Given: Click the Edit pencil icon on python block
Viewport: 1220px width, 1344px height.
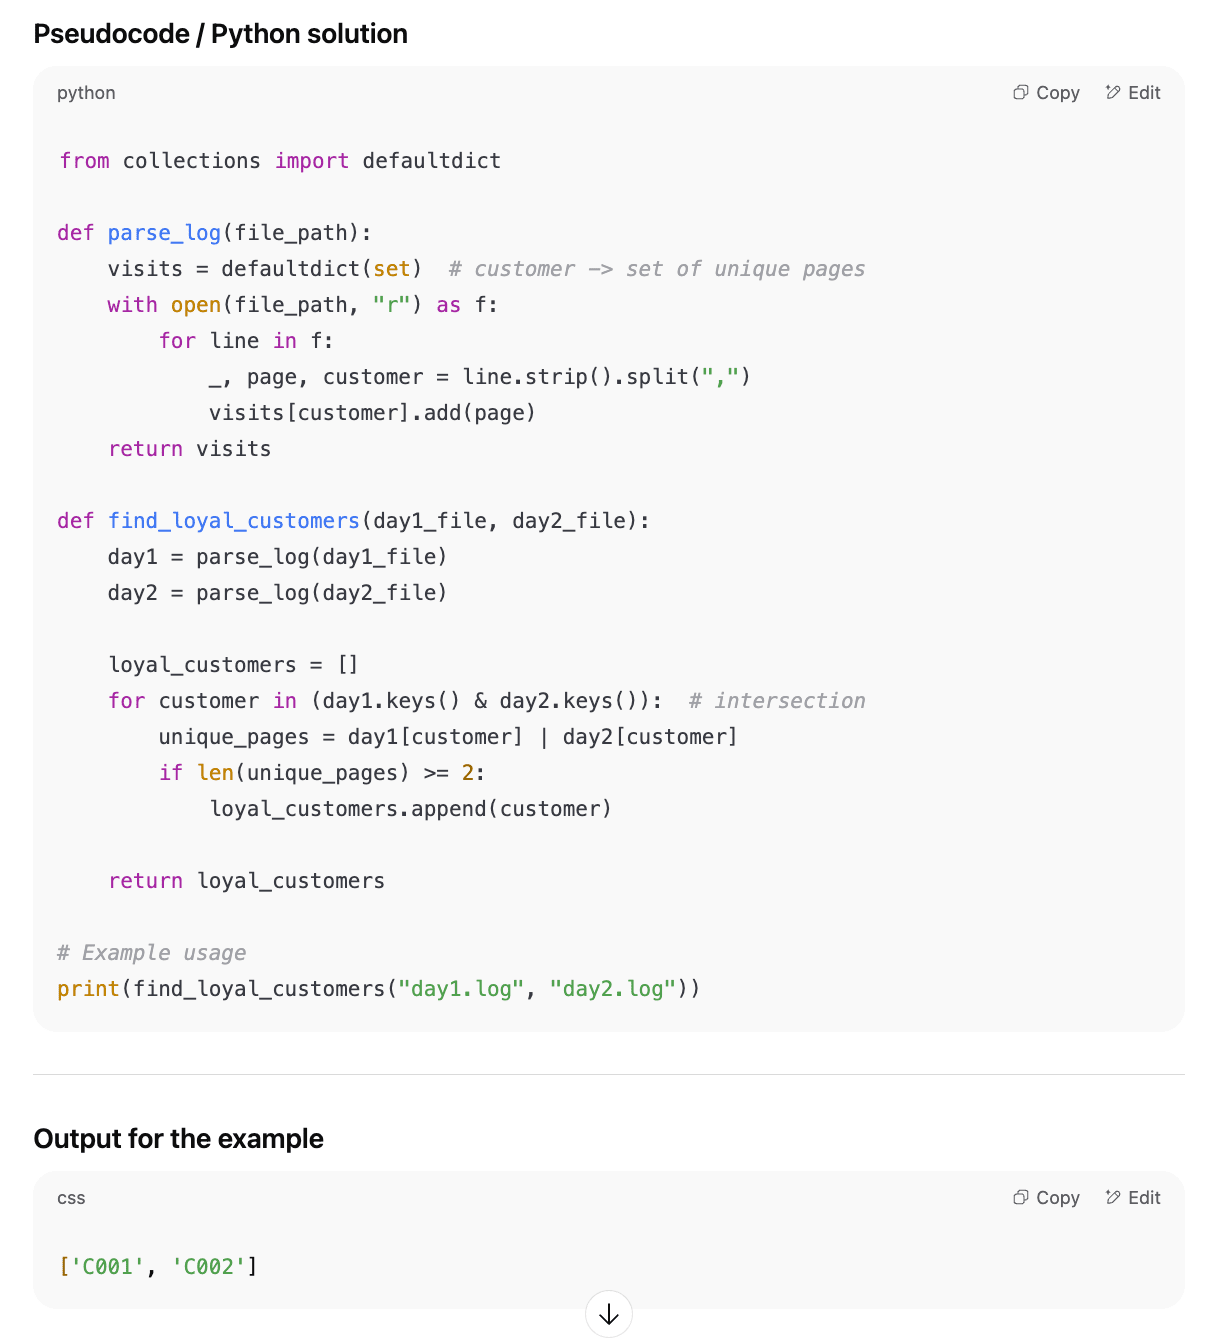Looking at the screenshot, I should click(1113, 93).
